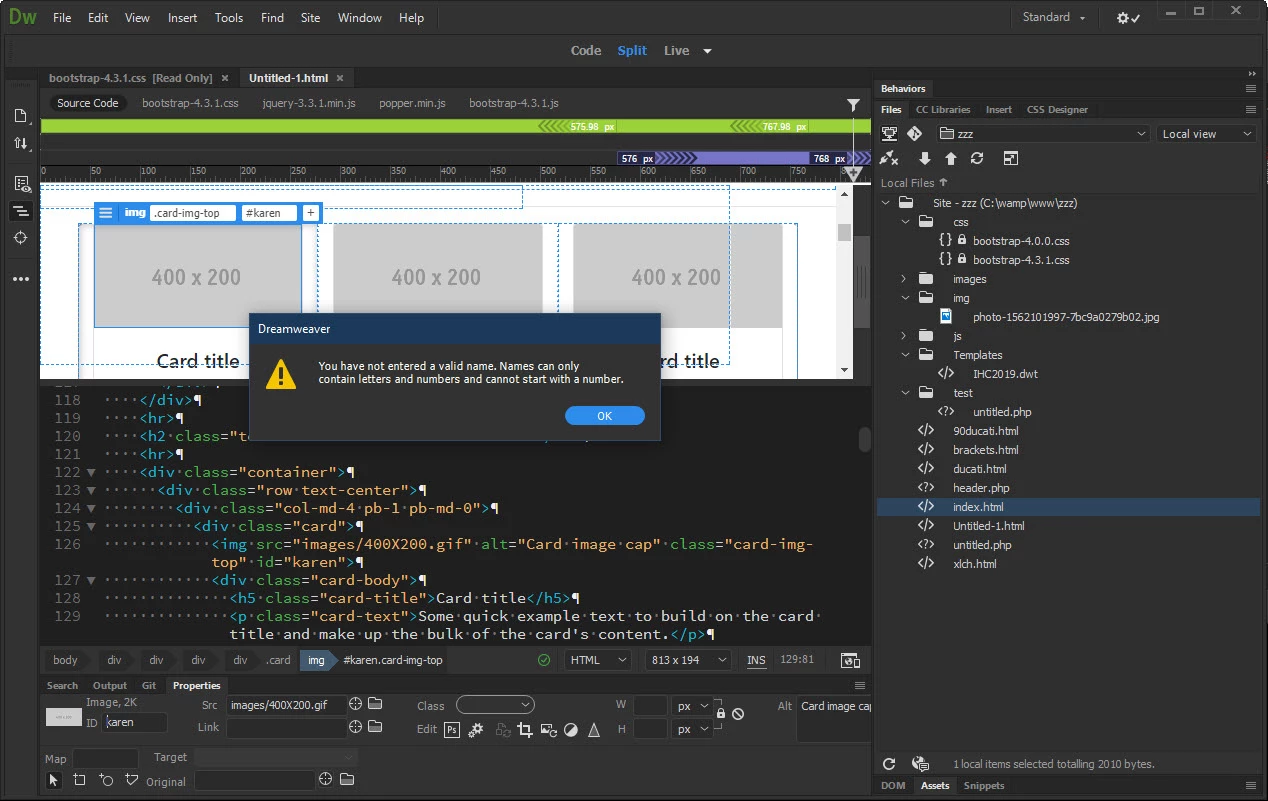Click the browse folder icon next to Src
The width and height of the screenshot is (1268, 801).
coord(375,704)
